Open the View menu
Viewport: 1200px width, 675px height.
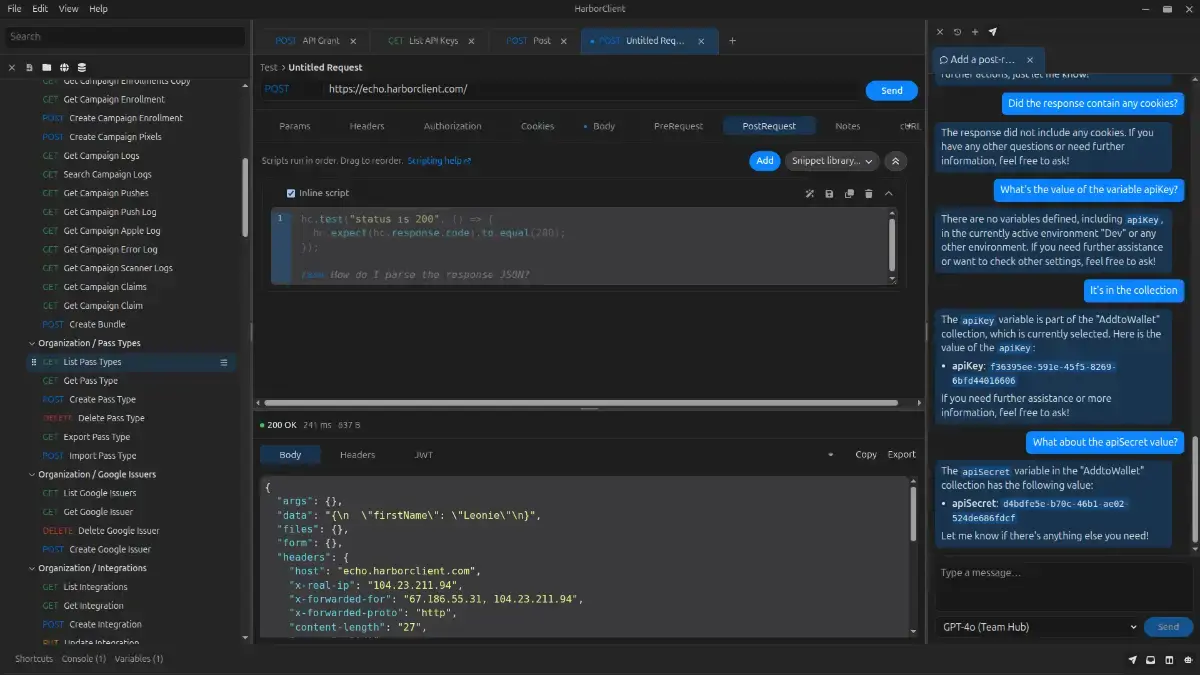(x=68, y=8)
